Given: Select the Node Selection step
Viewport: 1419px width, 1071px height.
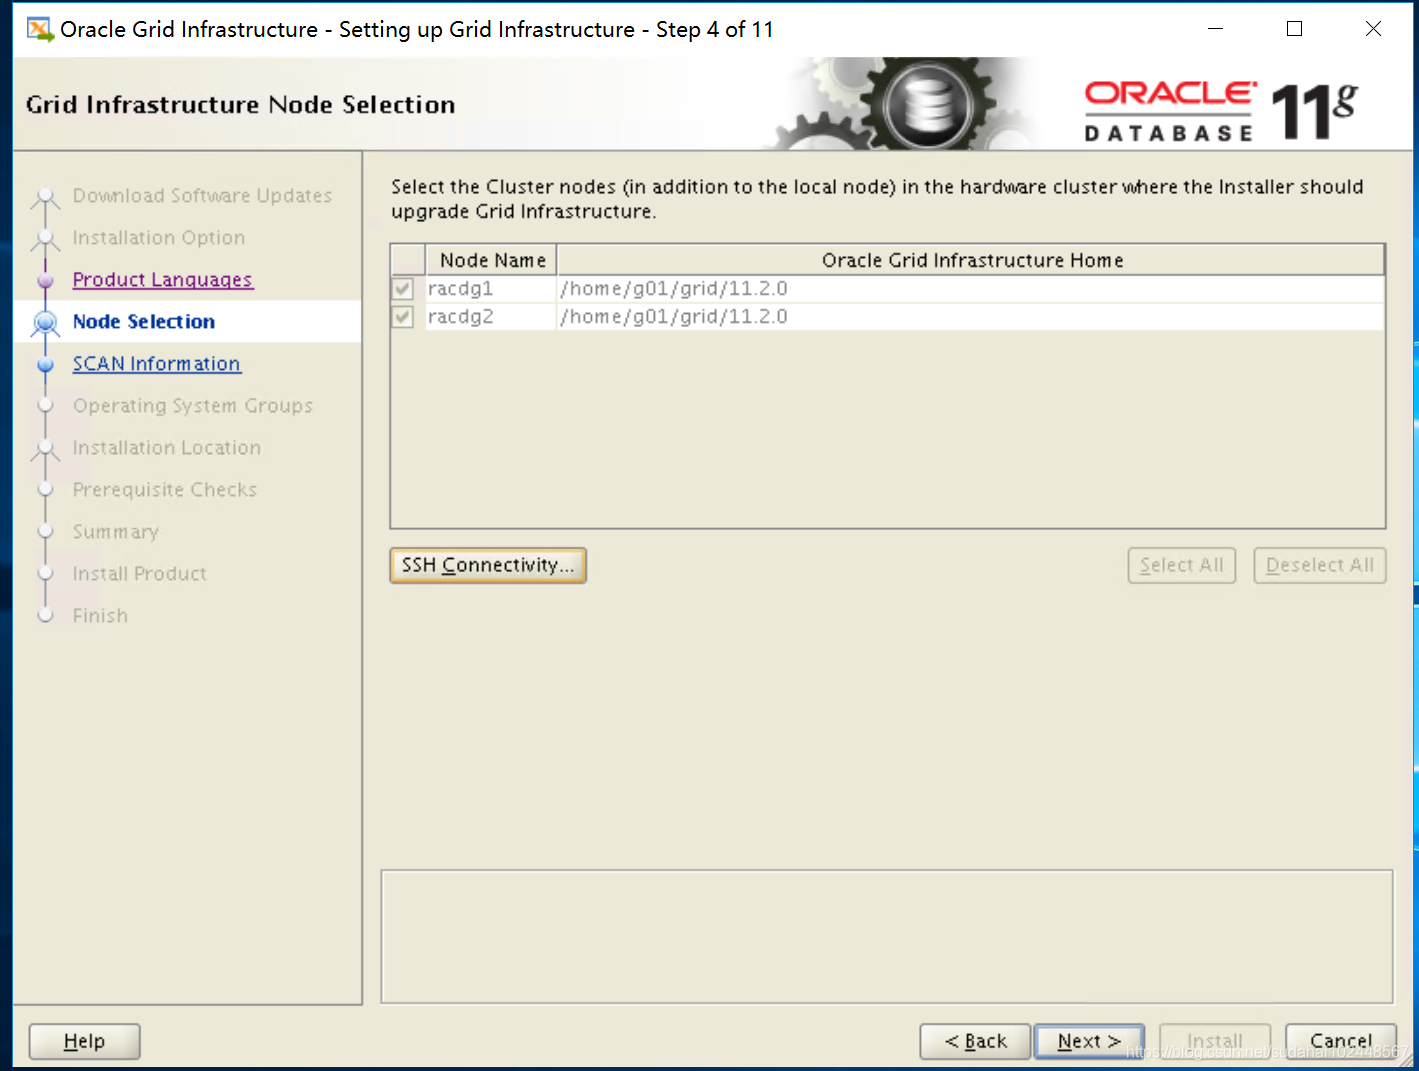Looking at the screenshot, I should click(x=144, y=322).
